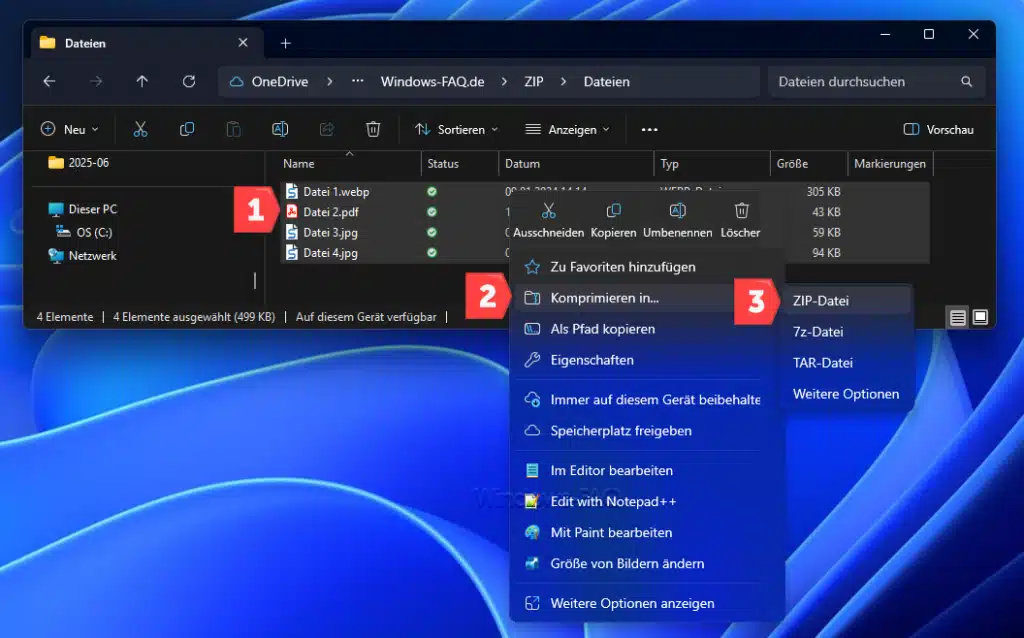Open the Anzeigen dropdown

[x=568, y=129]
